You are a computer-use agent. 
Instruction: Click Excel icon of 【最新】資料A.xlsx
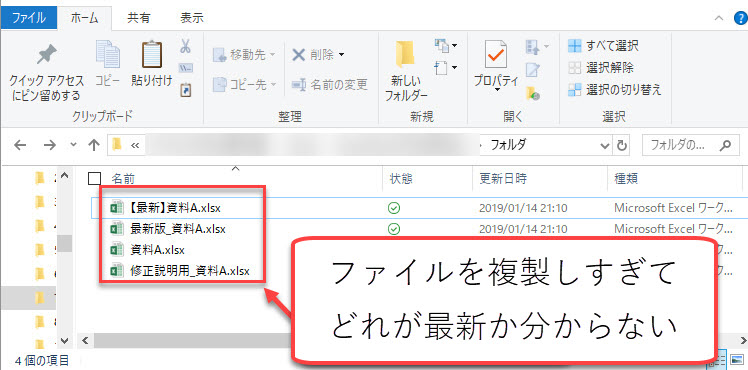tap(117, 208)
